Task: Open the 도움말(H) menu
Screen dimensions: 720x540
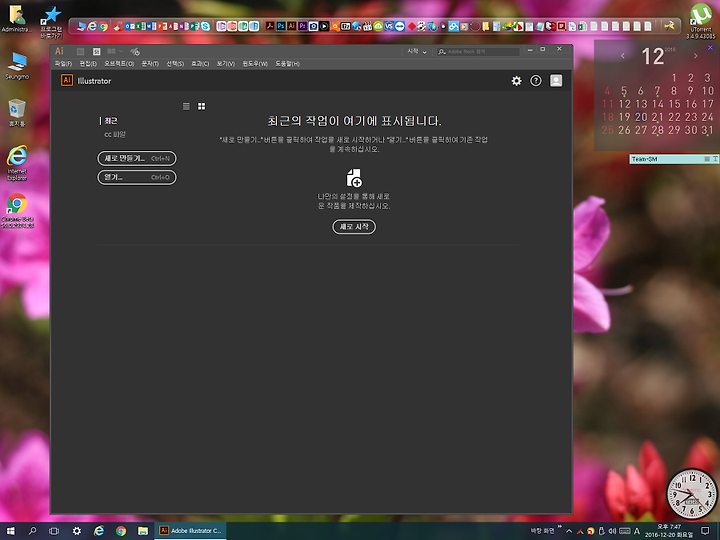Action: (287, 64)
